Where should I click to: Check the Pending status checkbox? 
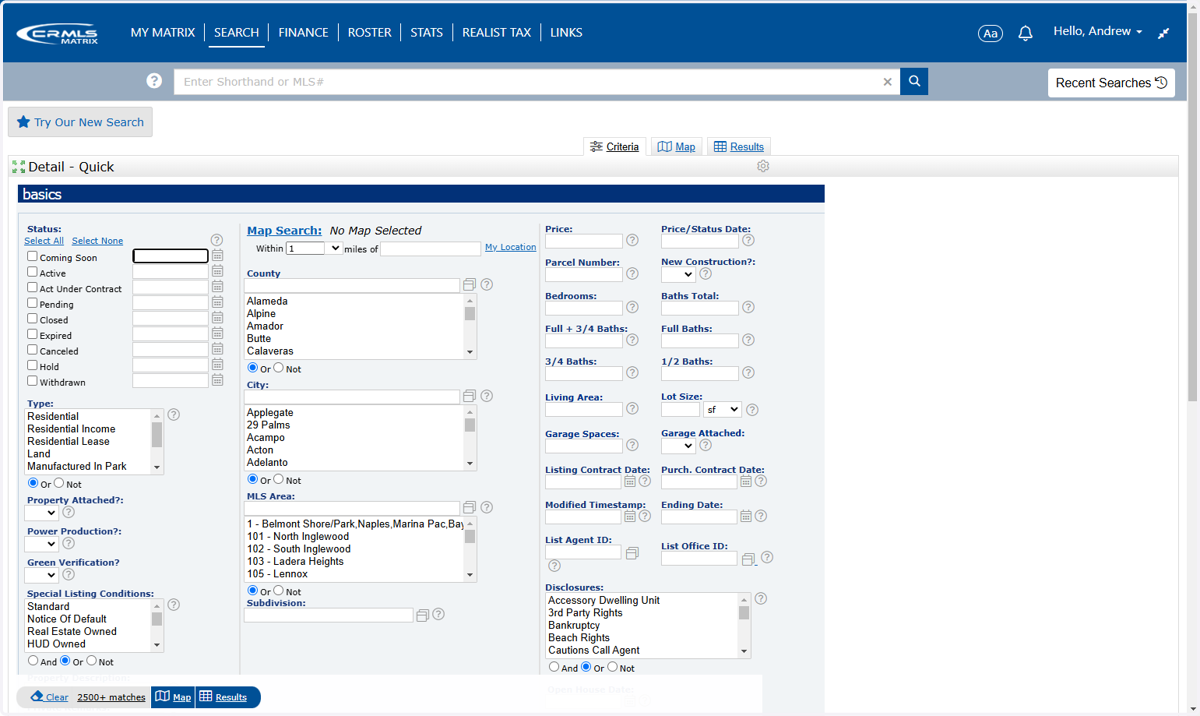coord(32,303)
